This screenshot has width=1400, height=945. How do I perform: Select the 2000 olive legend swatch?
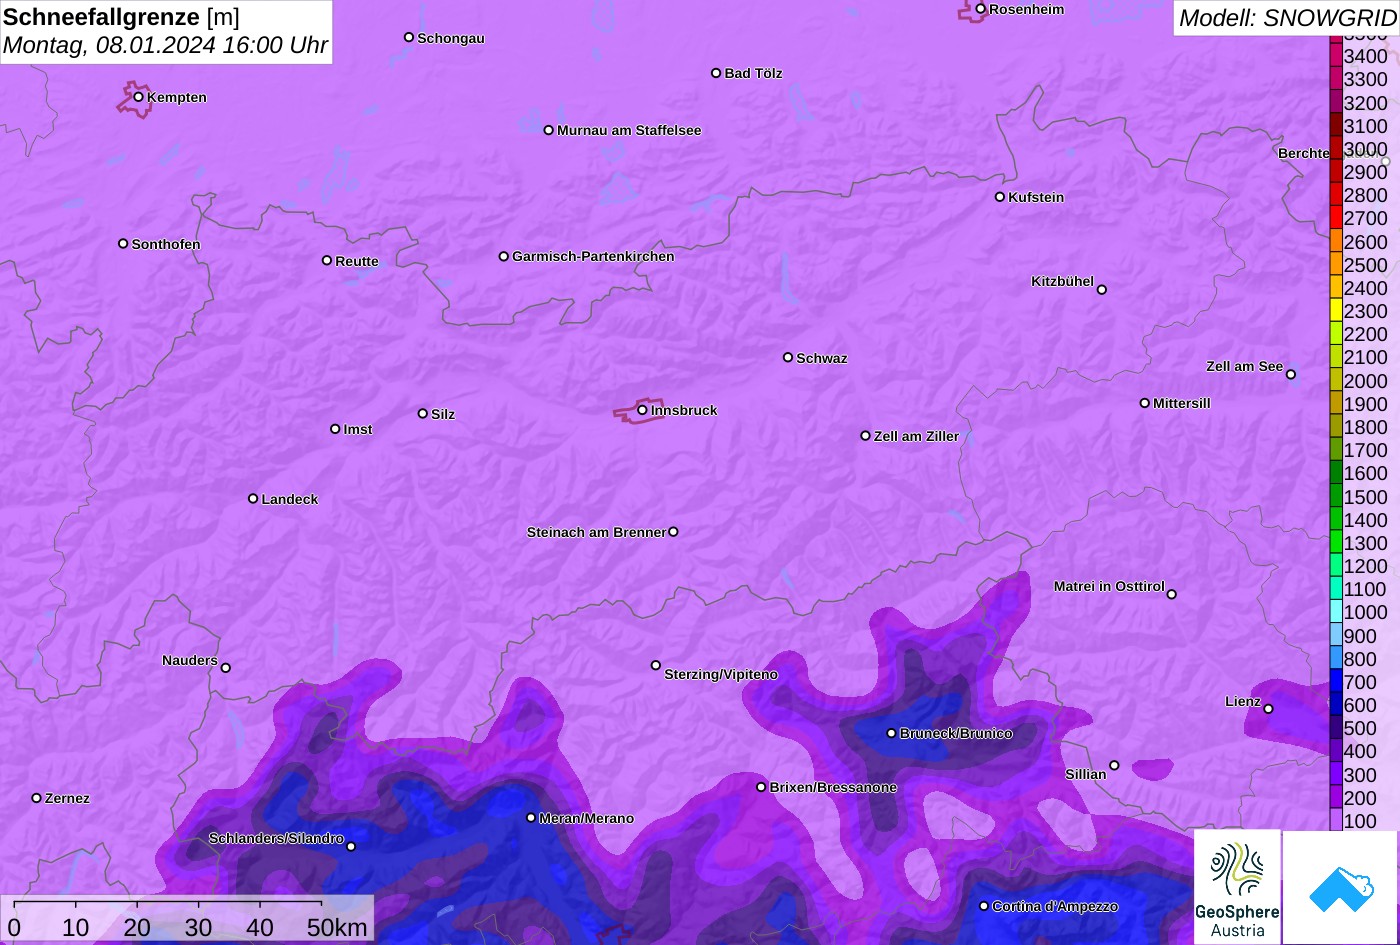[x=1336, y=379]
